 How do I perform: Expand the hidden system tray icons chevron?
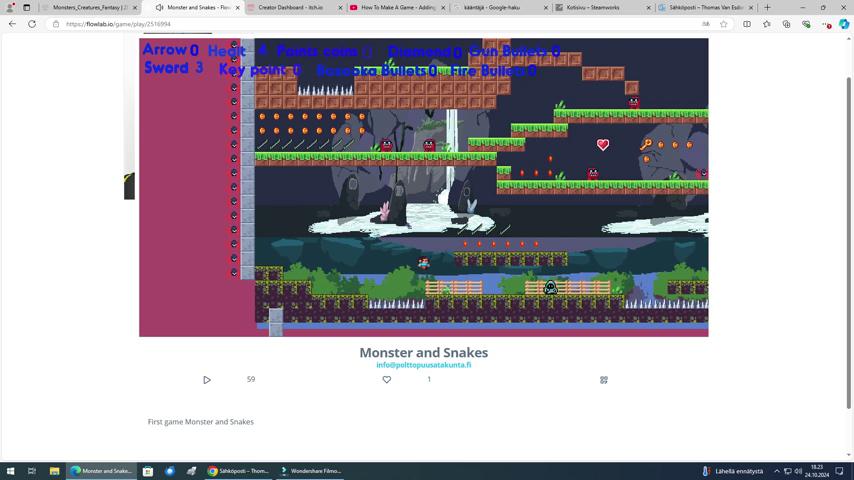[x=776, y=471]
